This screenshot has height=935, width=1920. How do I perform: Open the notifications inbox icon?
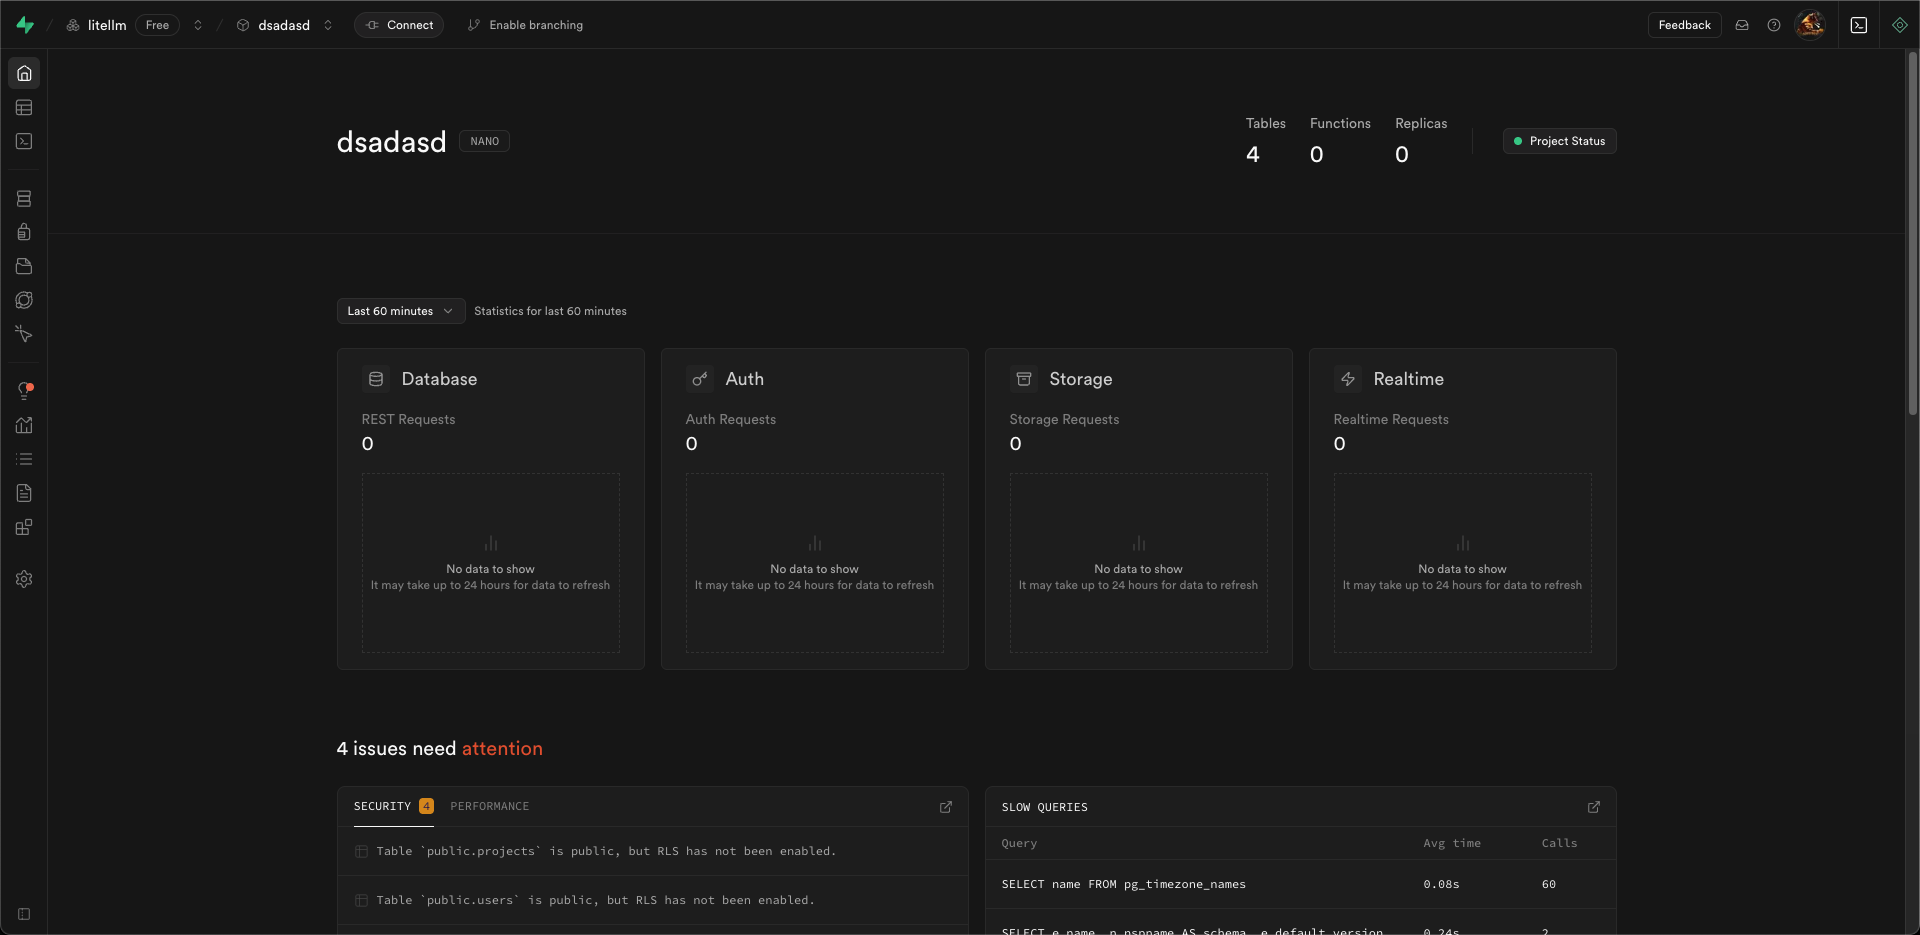click(x=1741, y=25)
